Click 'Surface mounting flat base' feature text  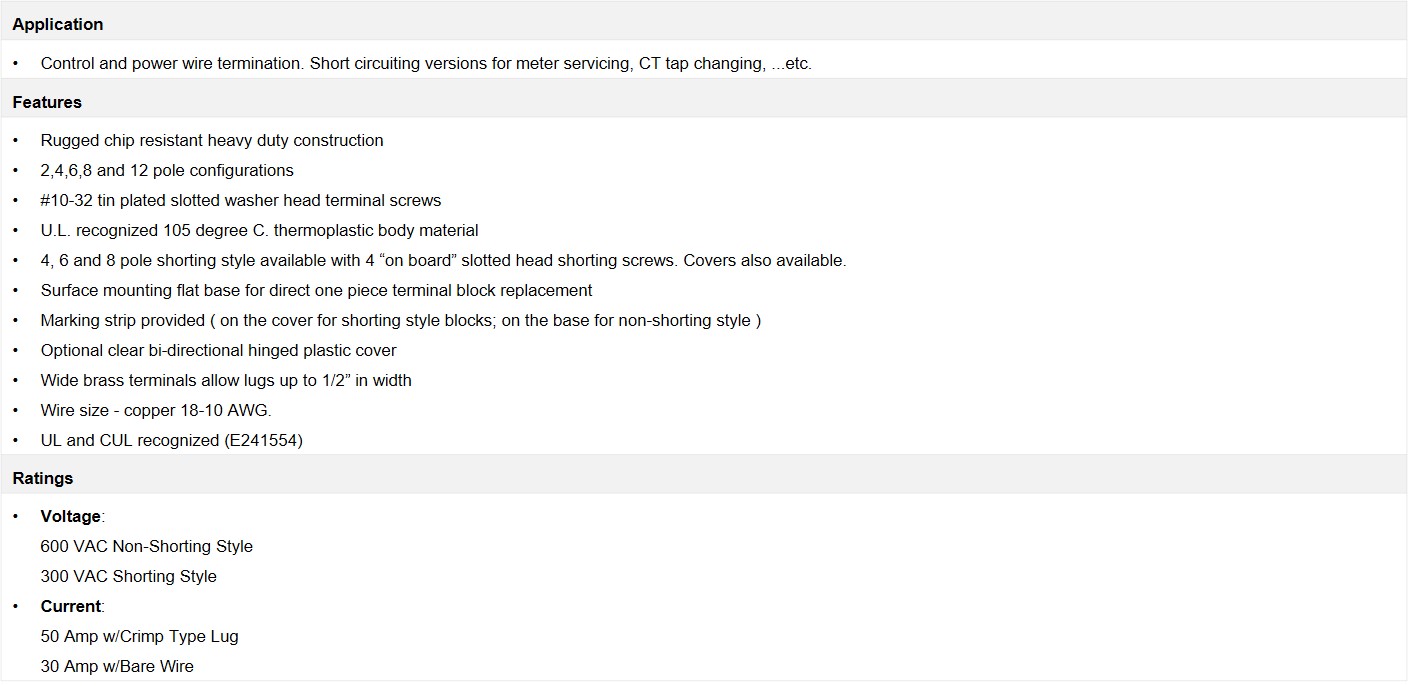(316, 290)
